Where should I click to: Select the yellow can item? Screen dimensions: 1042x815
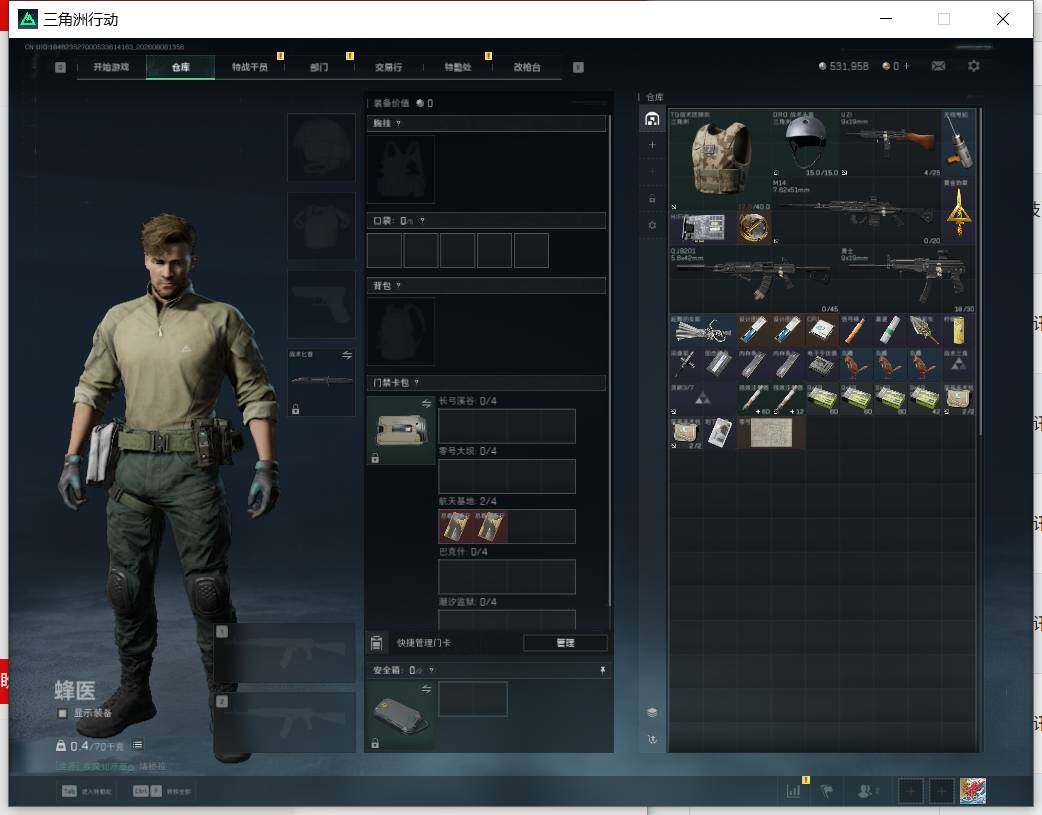click(x=958, y=330)
